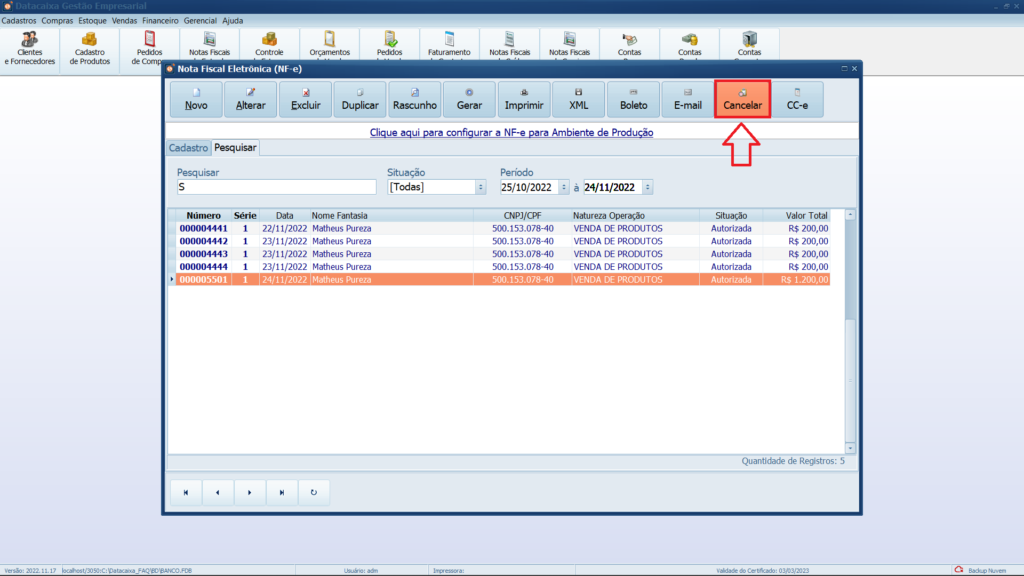Screen dimensions: 1024x576
Task: Expand the Situação dropdown
Action: 480,187
